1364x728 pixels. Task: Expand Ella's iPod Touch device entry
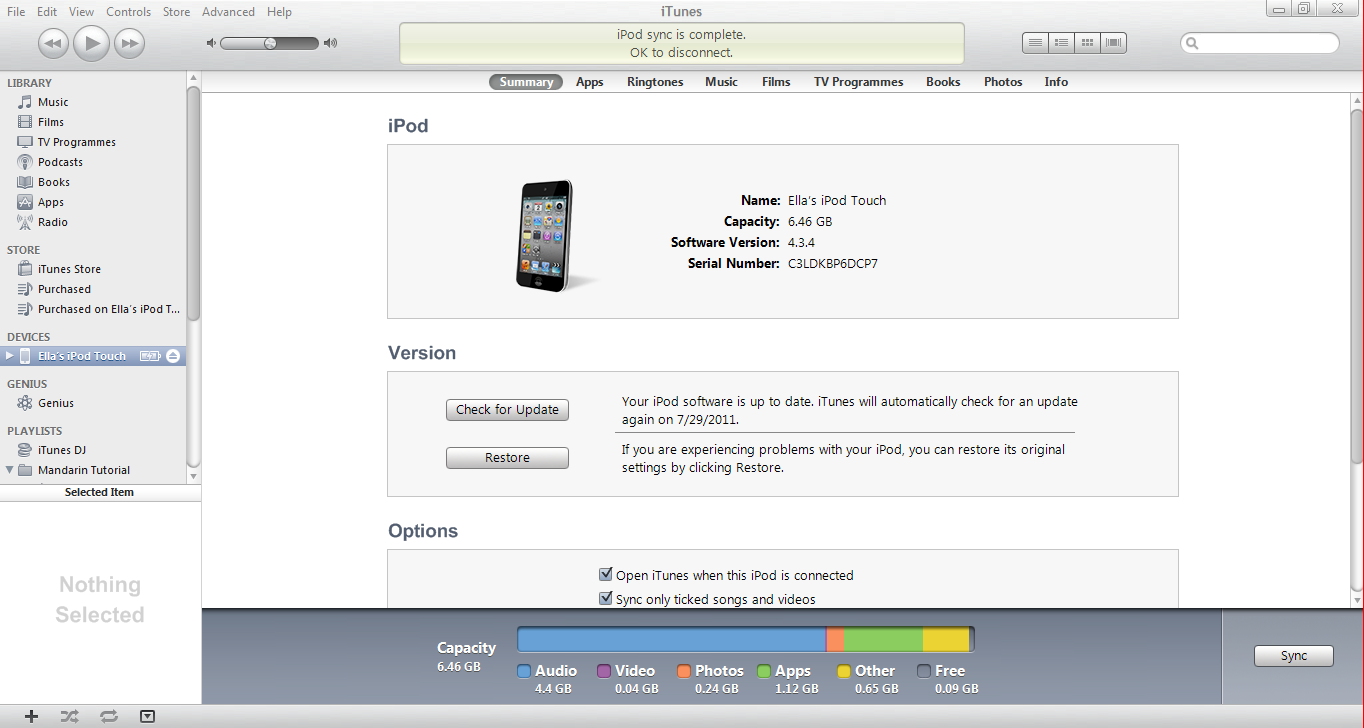pyautogui.click(x=9, y=355)
